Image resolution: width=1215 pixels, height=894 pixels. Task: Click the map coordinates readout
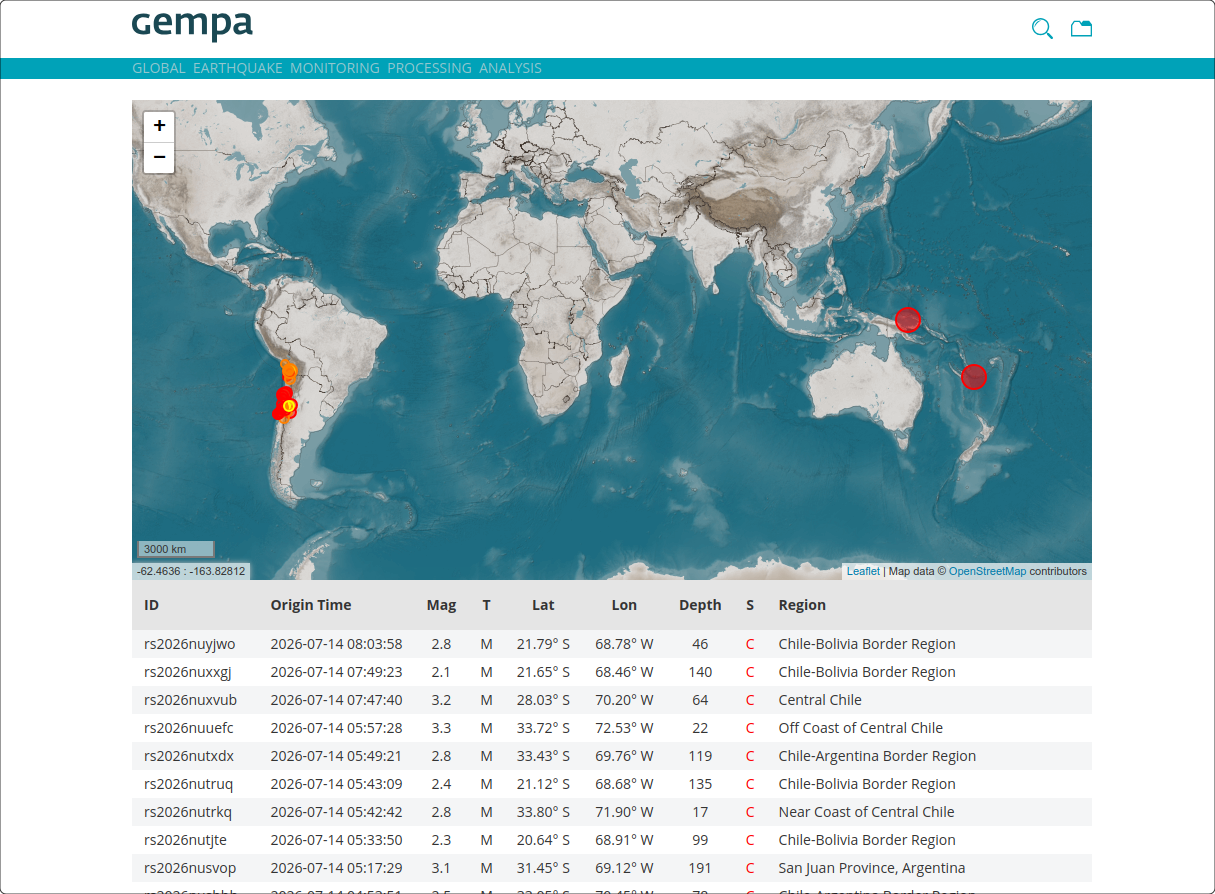[191, 572]
